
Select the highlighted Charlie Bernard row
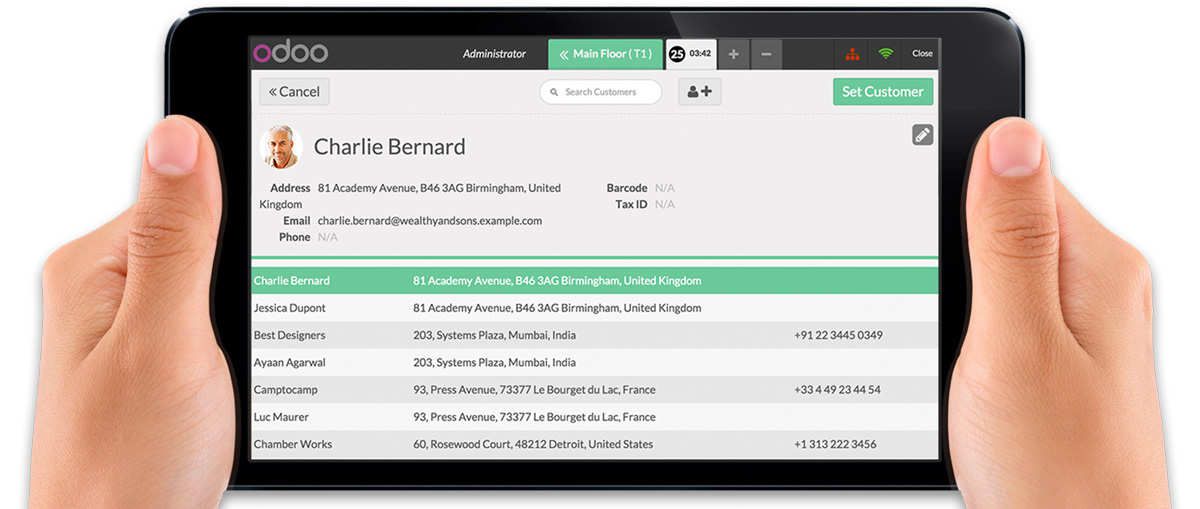594,281
